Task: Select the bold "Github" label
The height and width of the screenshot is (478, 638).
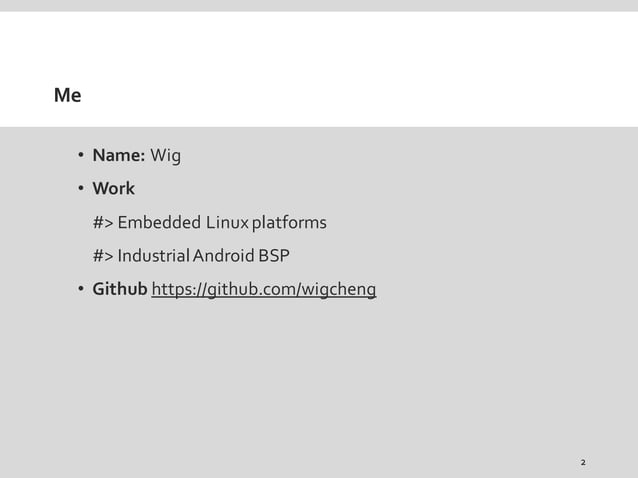Action: coord(120,289)
